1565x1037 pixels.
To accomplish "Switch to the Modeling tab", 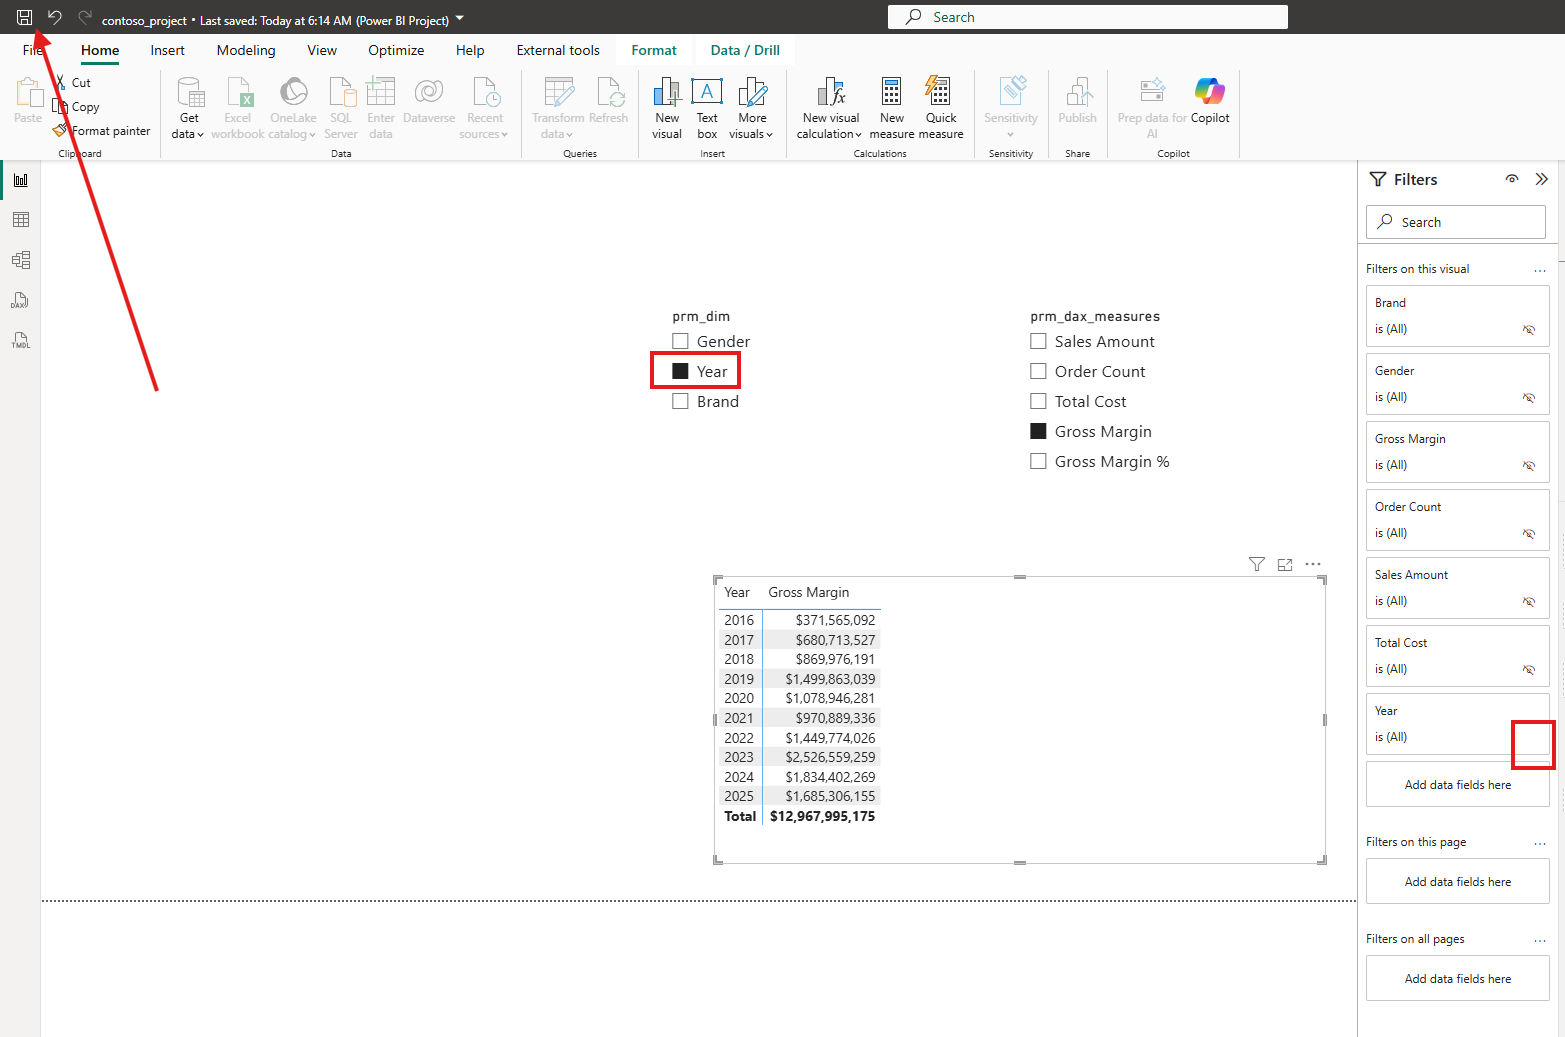I will point(246,50).
